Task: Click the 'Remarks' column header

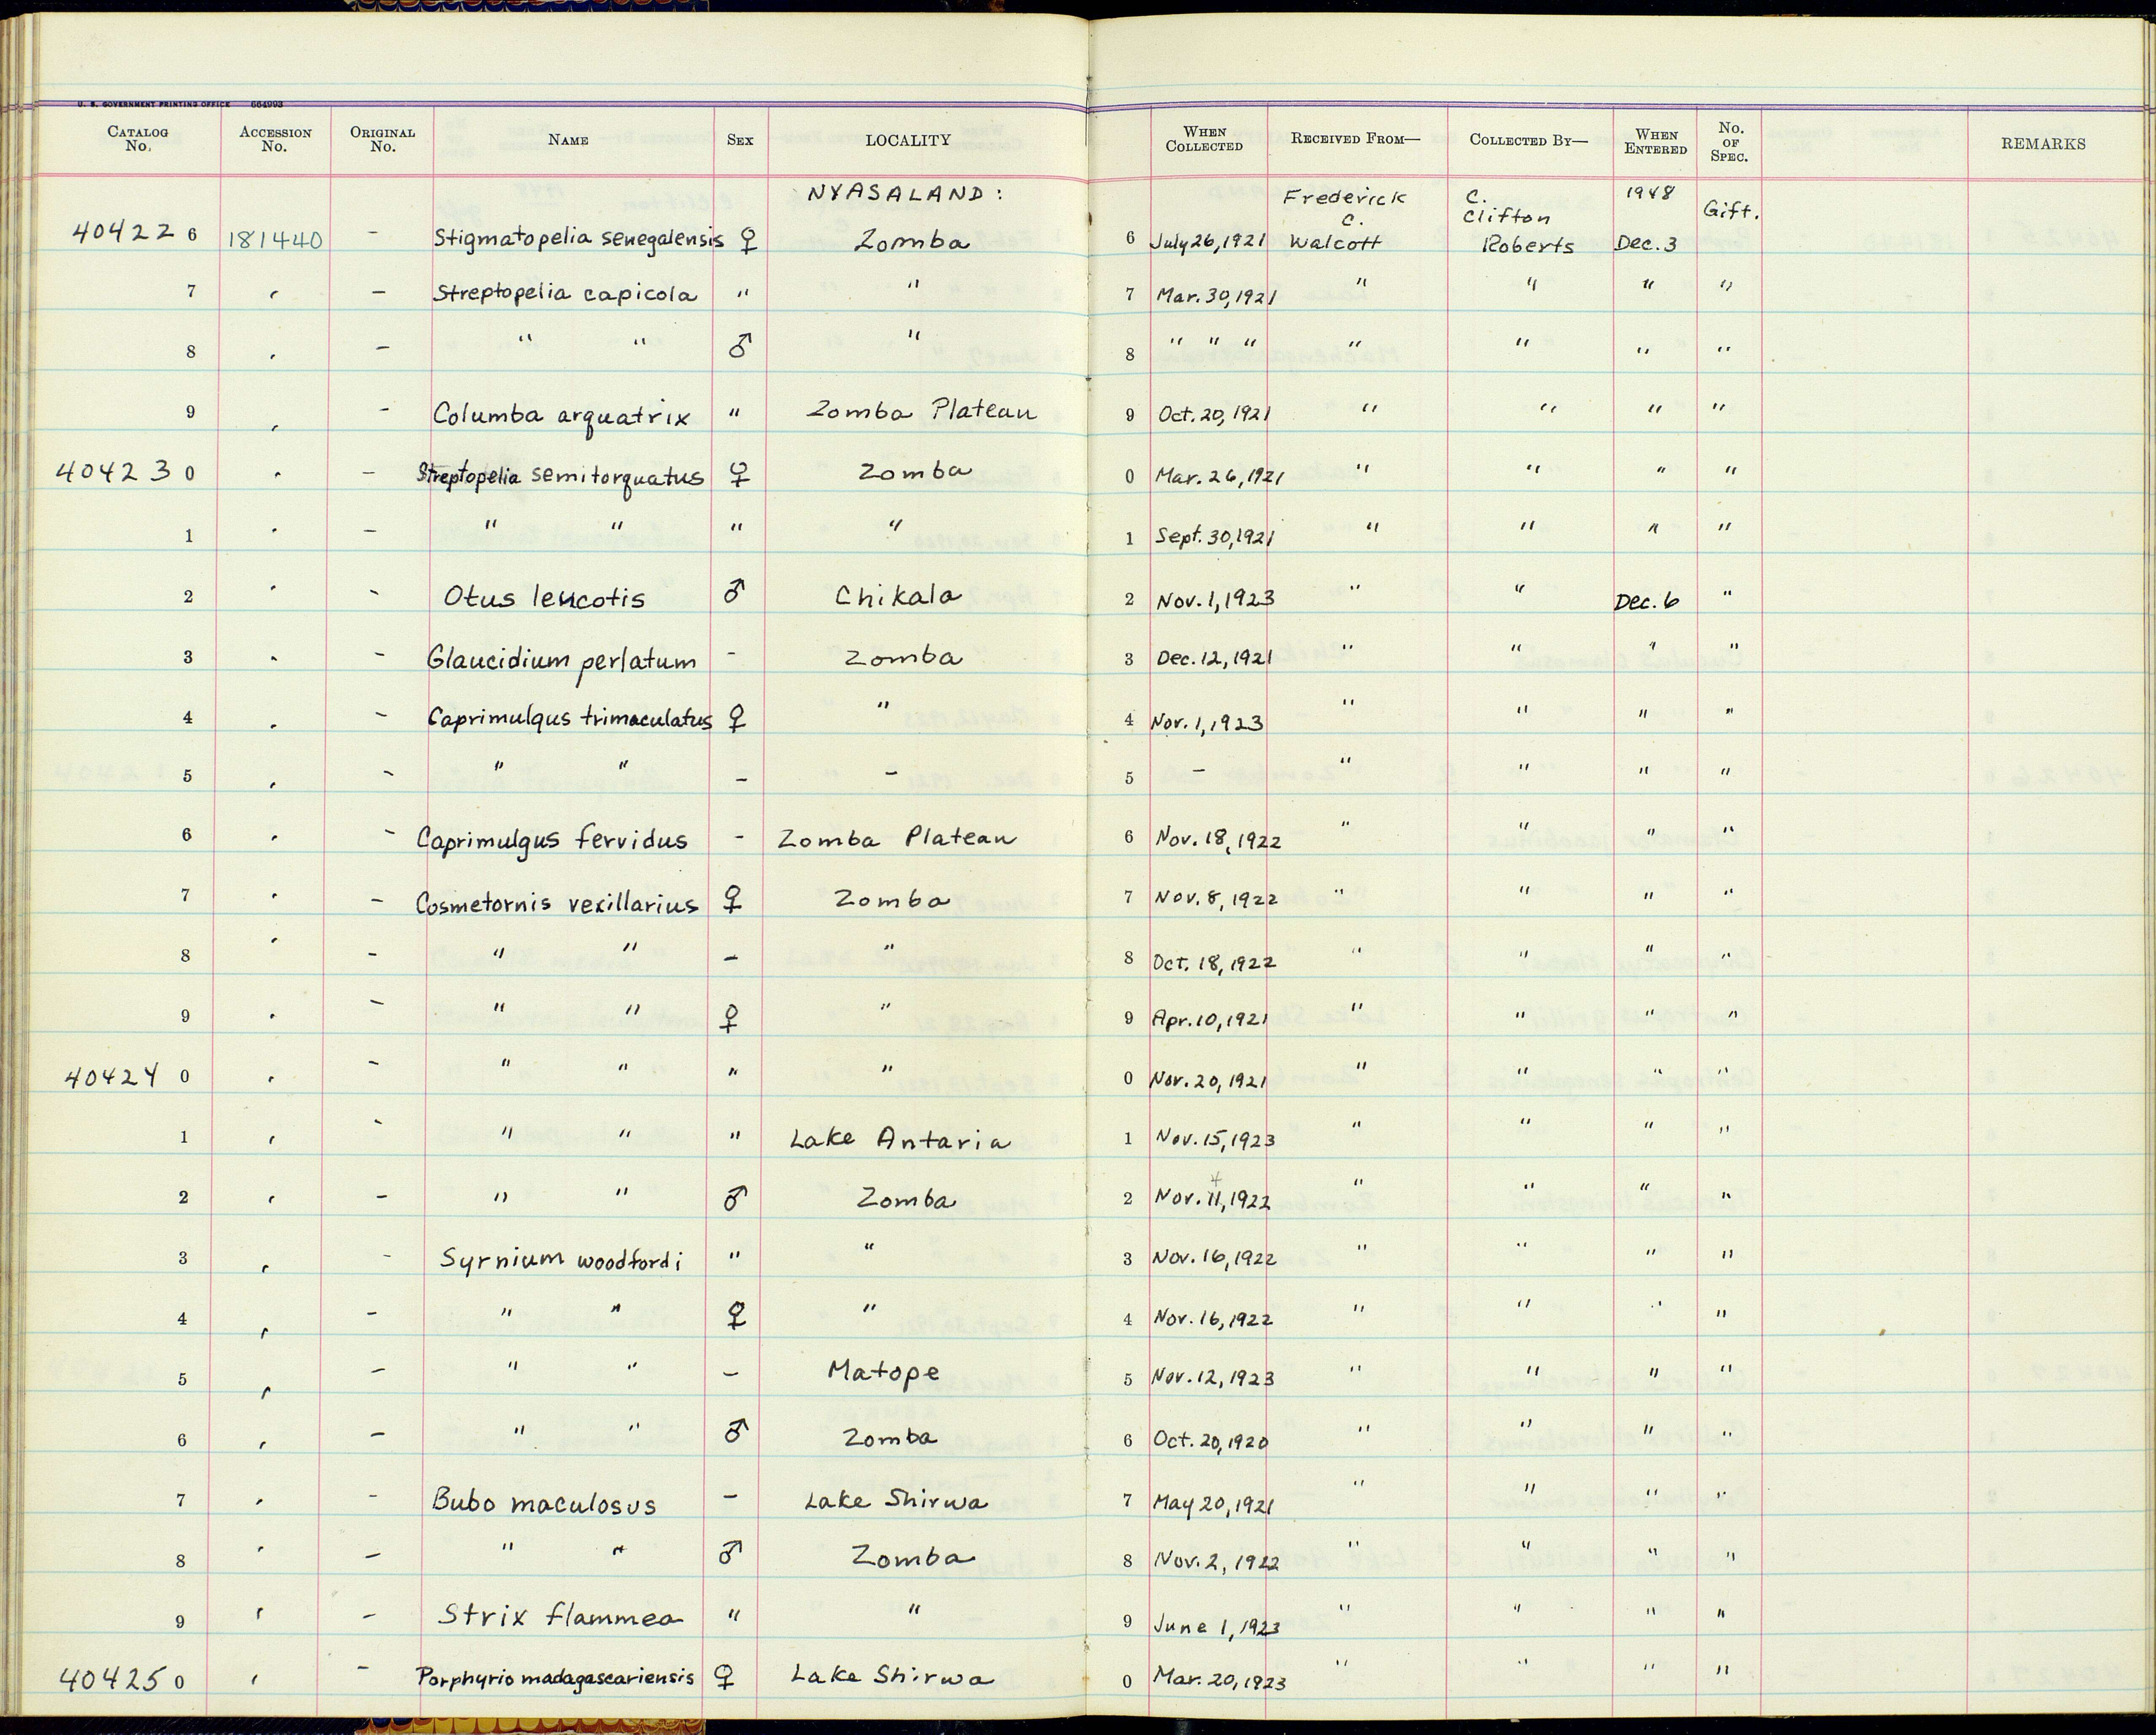Action: coord(2043,144)
